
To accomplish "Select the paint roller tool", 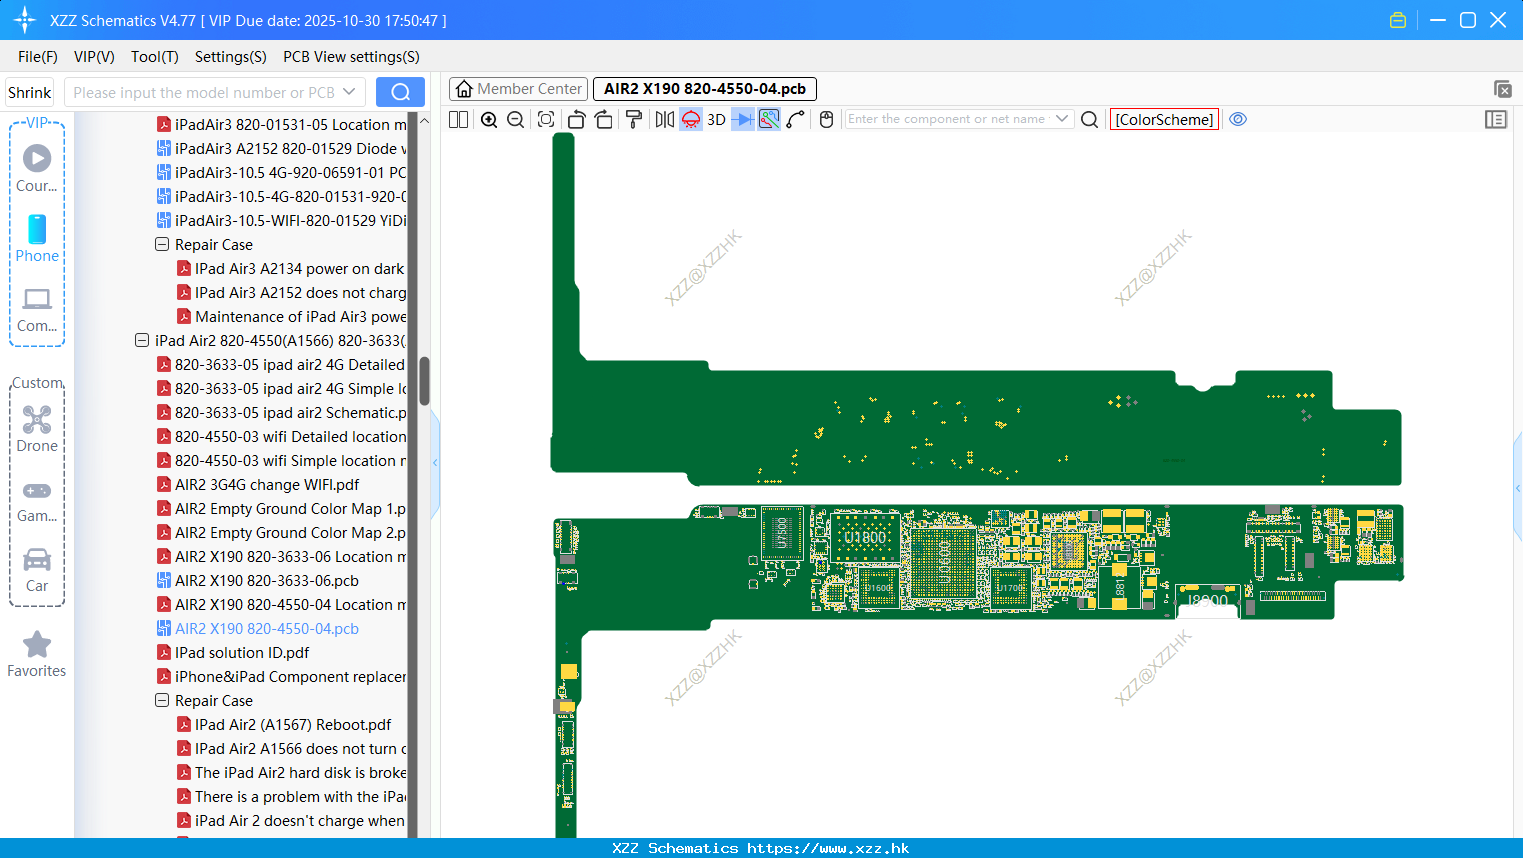I will pos(634,119).
